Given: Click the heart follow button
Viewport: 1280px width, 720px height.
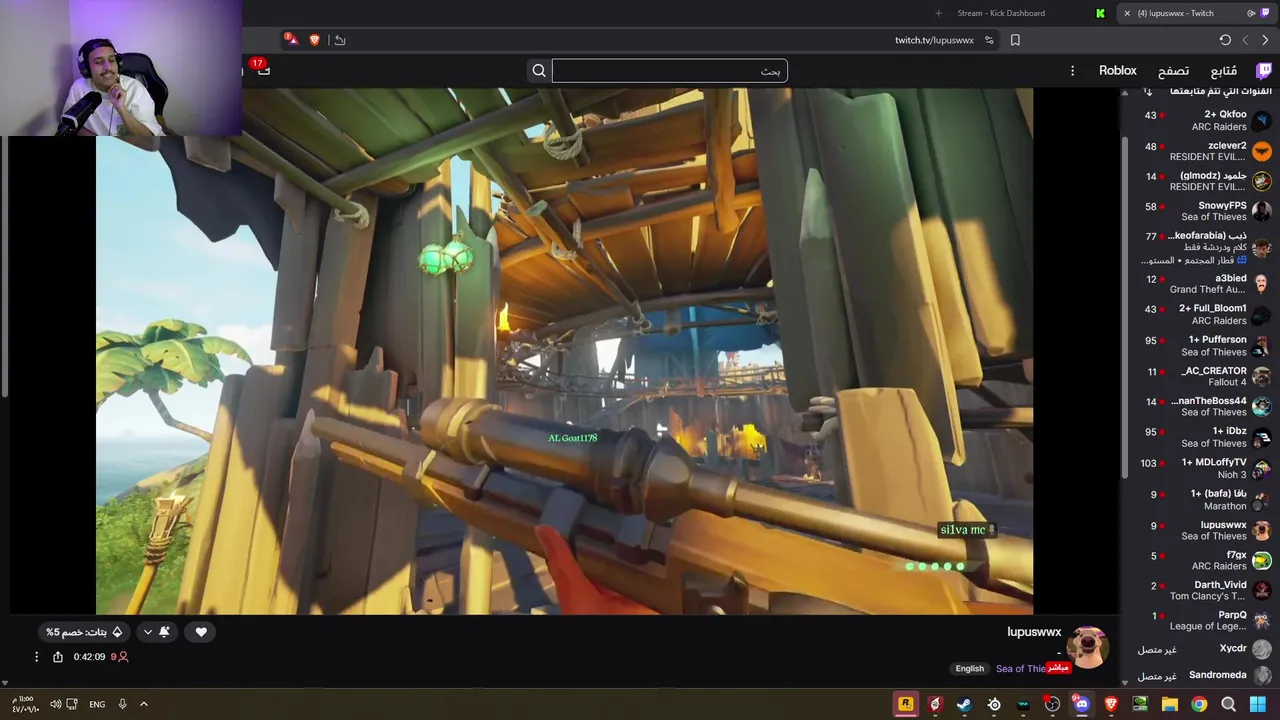Looking at the screenshot, I should click(x=201, y=632).
